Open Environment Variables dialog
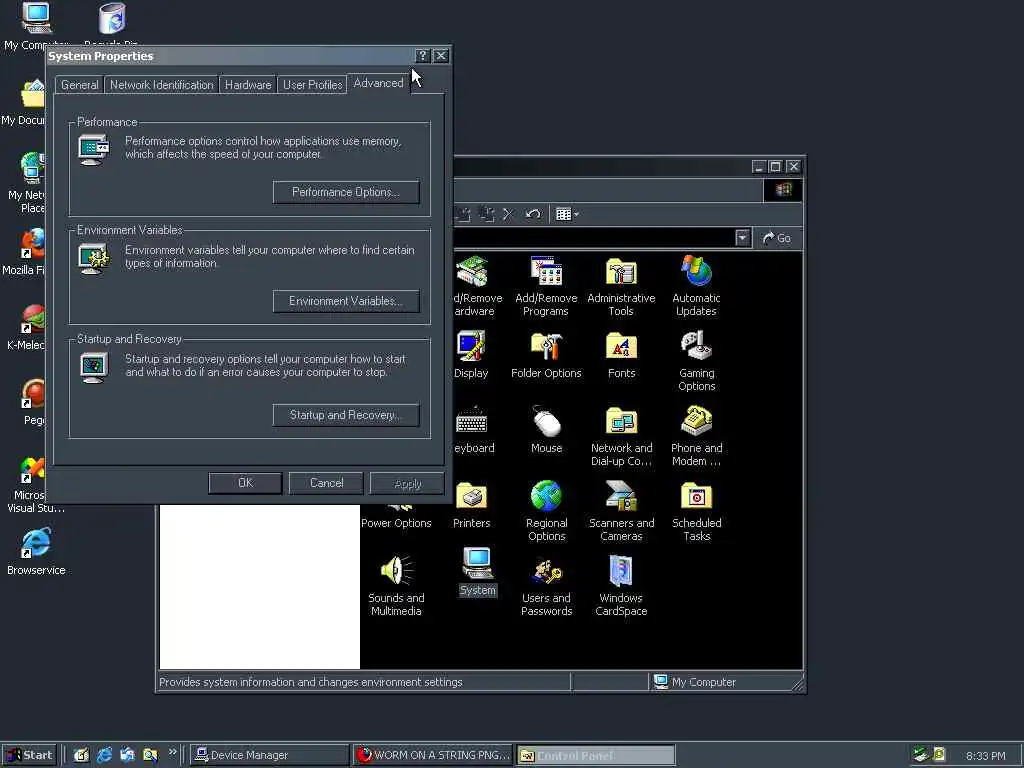 (x=345, y=301)
